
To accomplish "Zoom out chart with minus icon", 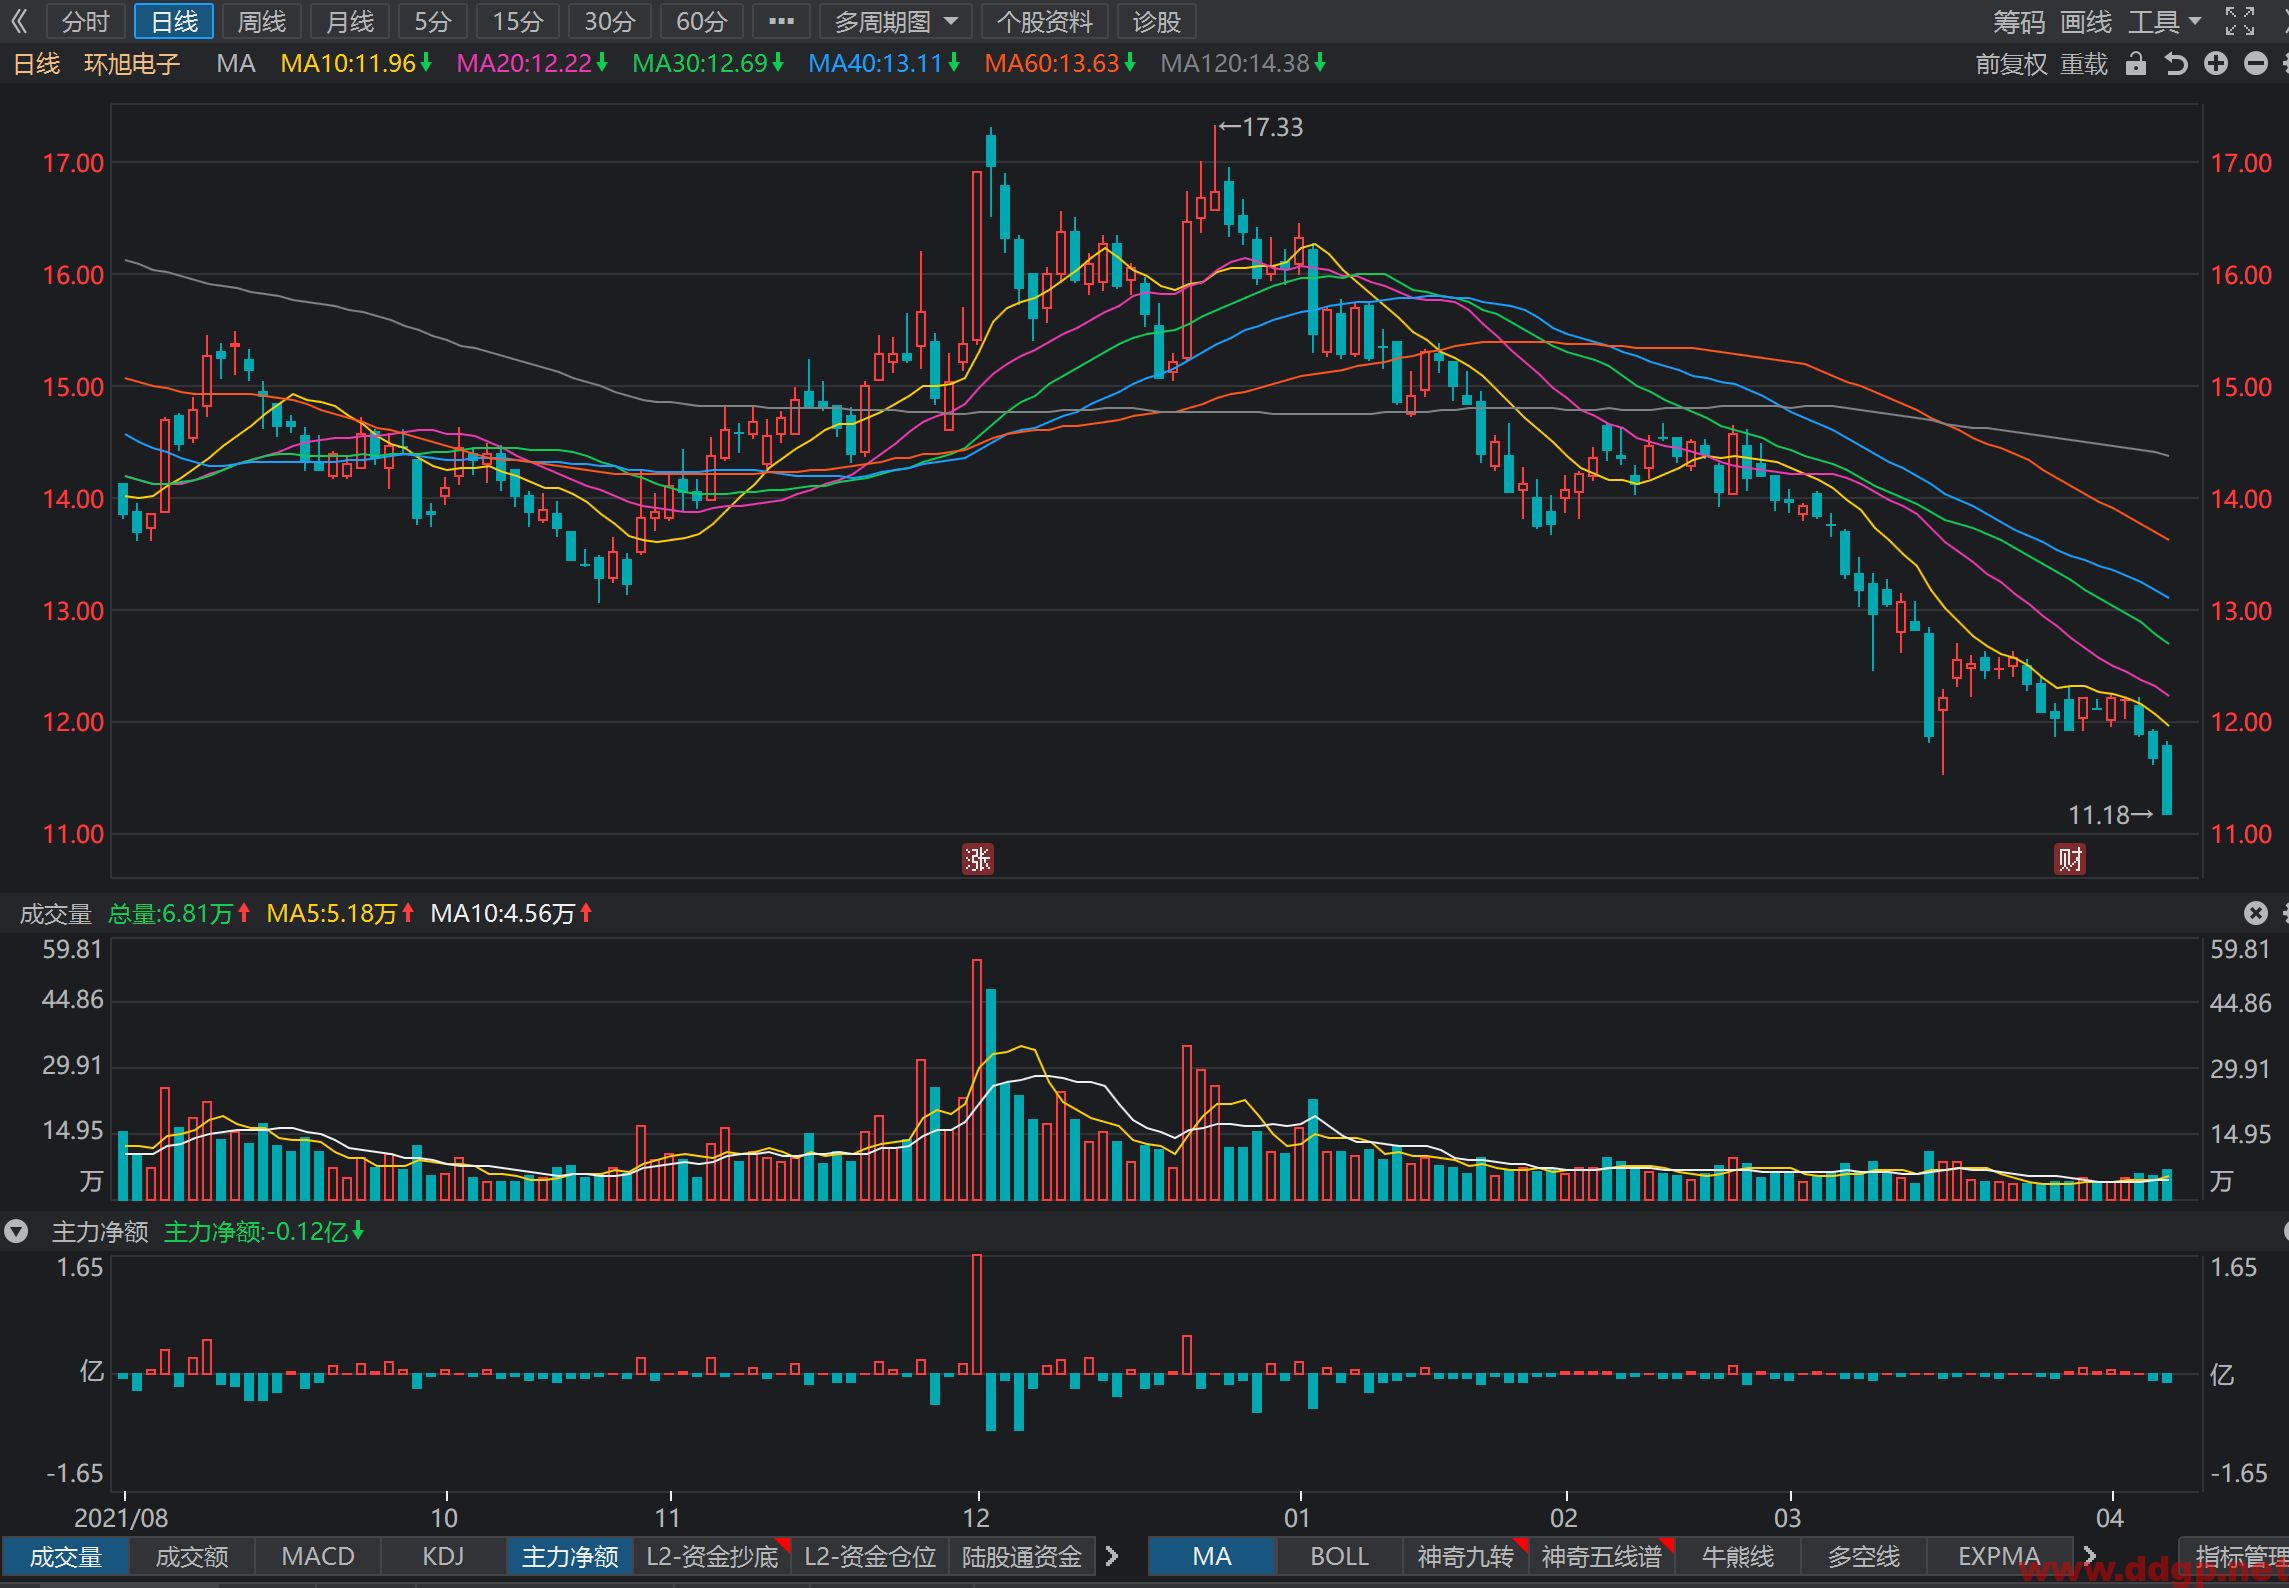I will [2256, 64].
